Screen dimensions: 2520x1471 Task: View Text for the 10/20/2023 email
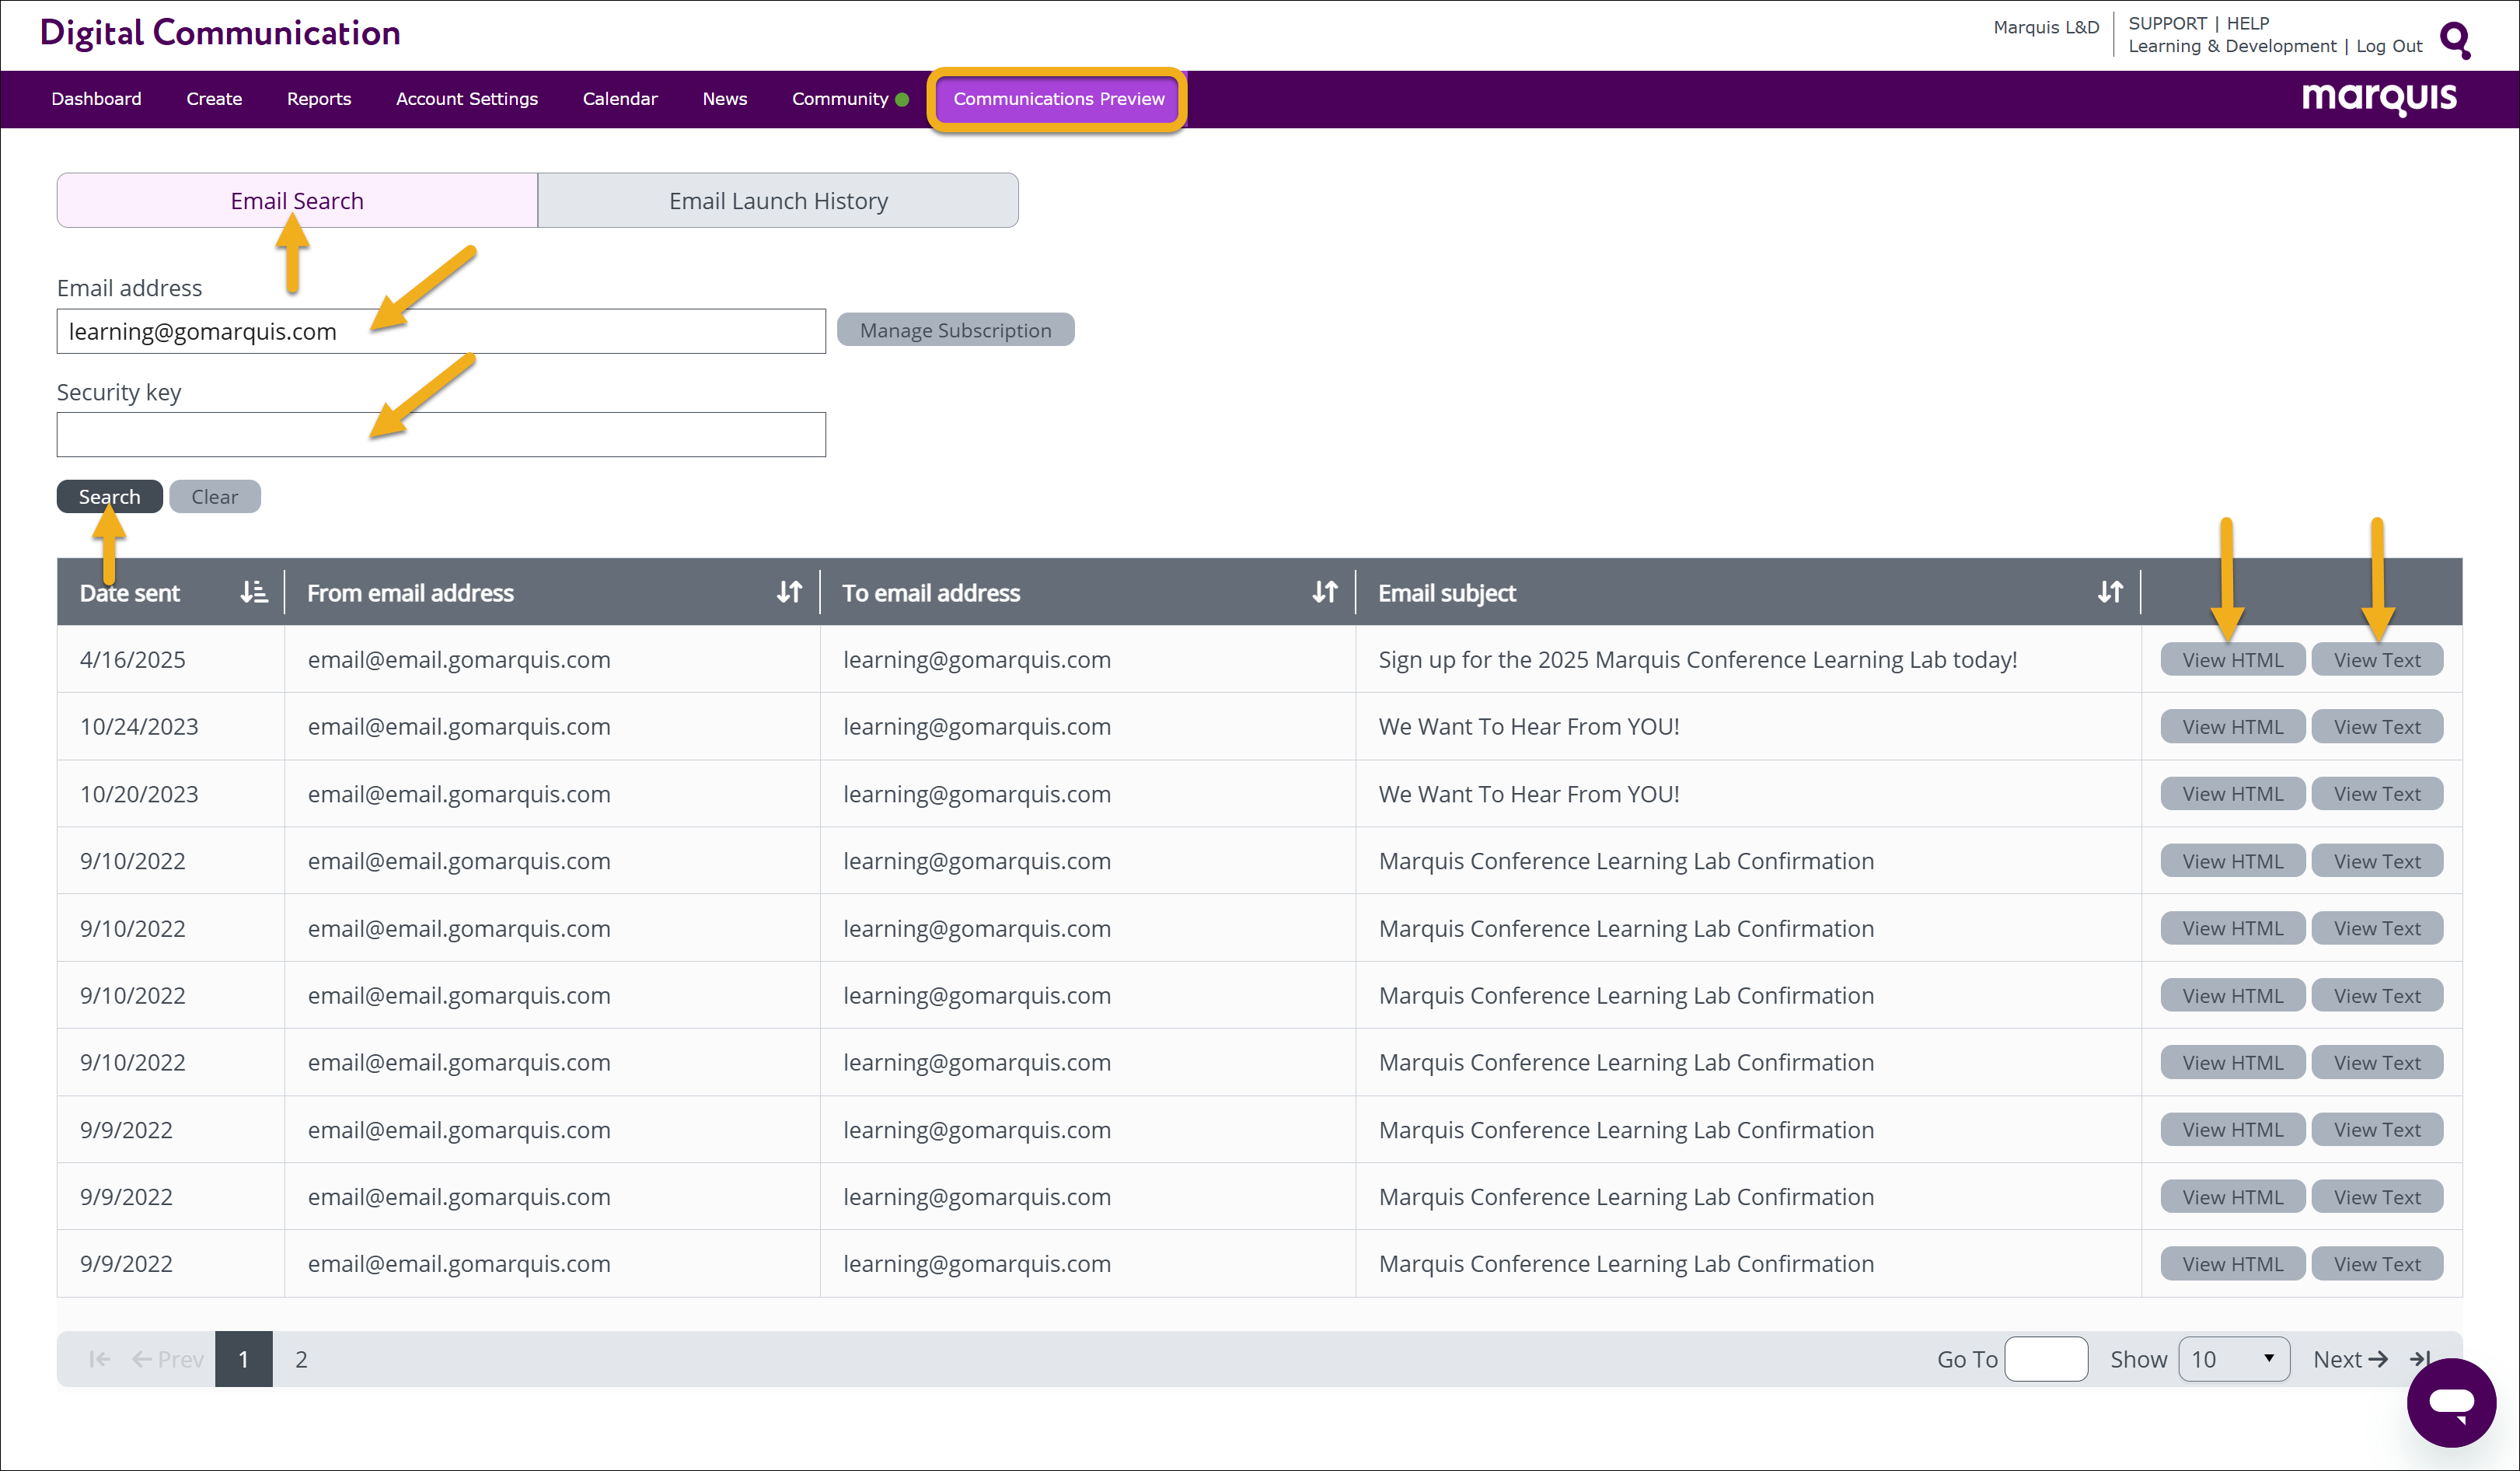click(2377, 793)
